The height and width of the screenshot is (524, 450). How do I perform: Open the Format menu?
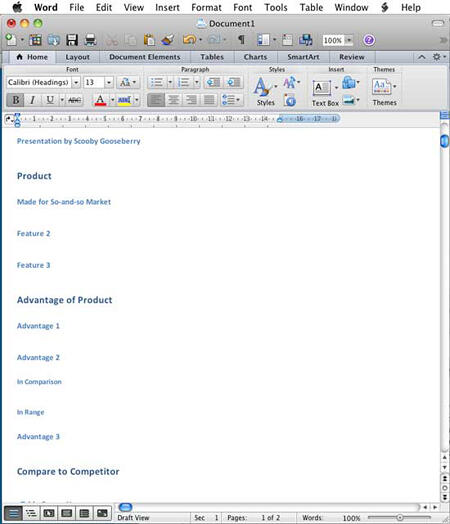(x=206, y=7)
